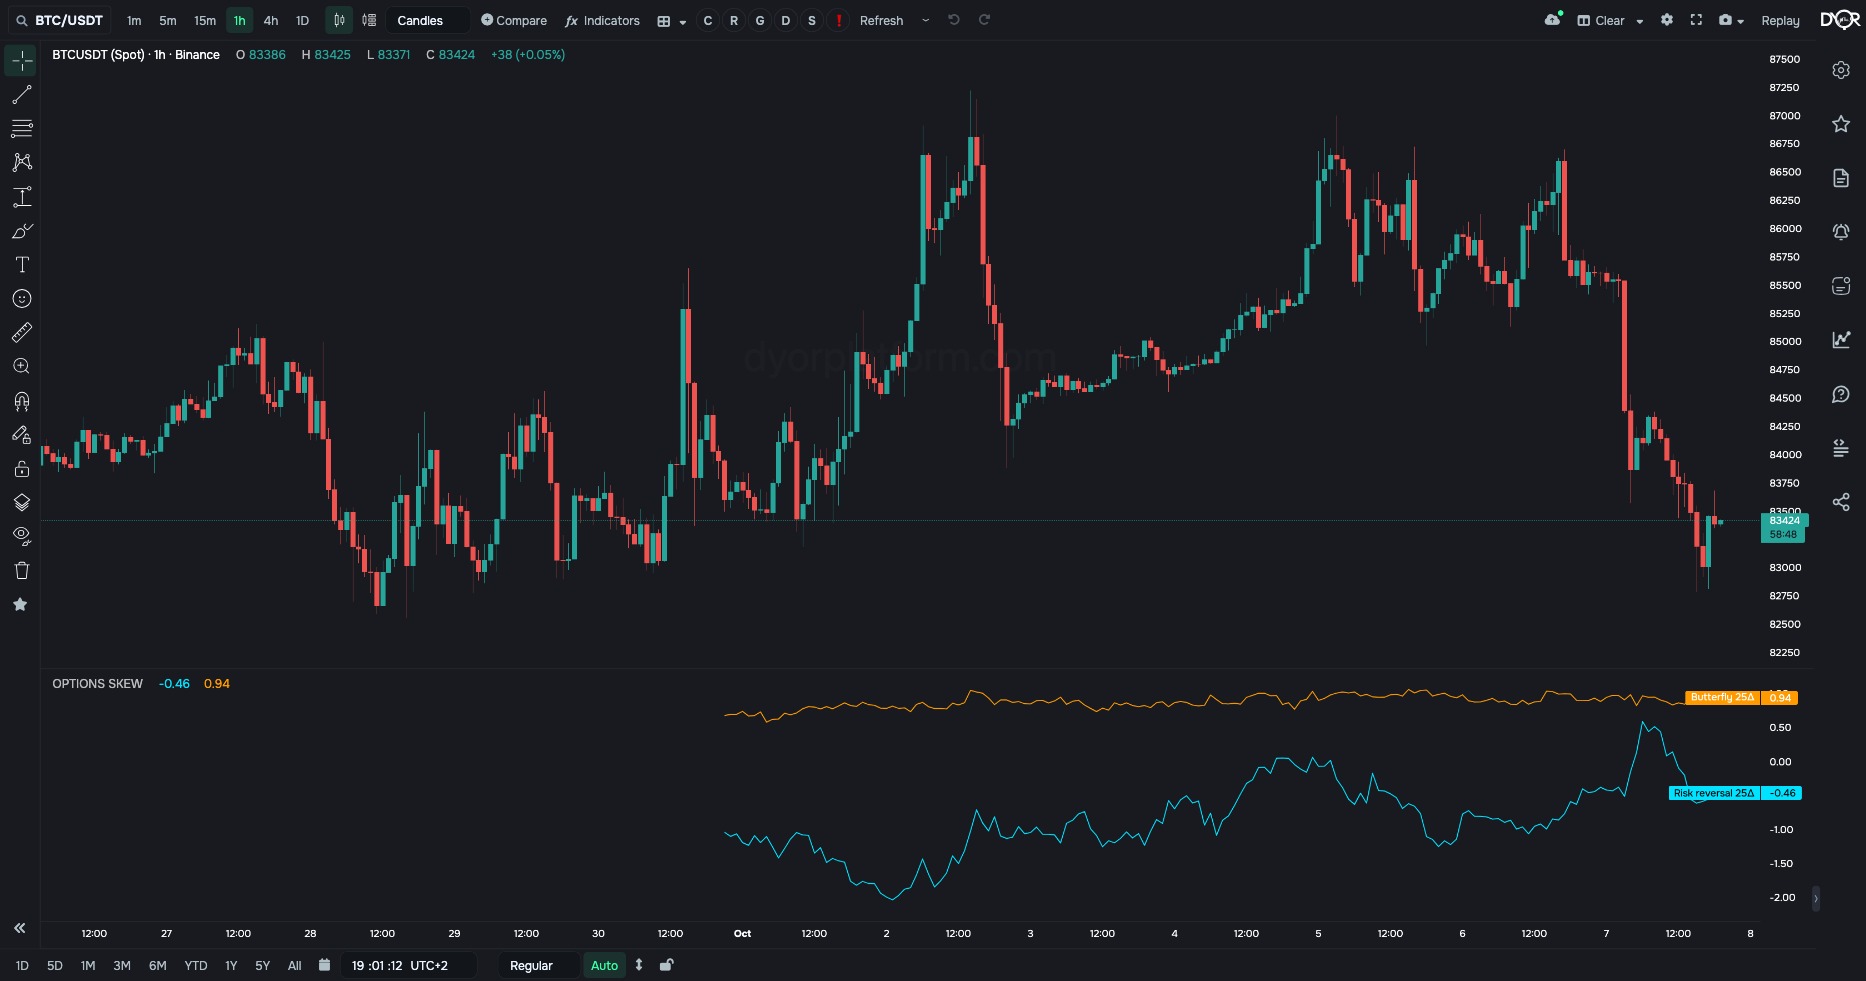Image resolution: width=1866 pixels, height=981 pixels.
Task: Open the go-to-date calendar icon
Action: point(324,965)
